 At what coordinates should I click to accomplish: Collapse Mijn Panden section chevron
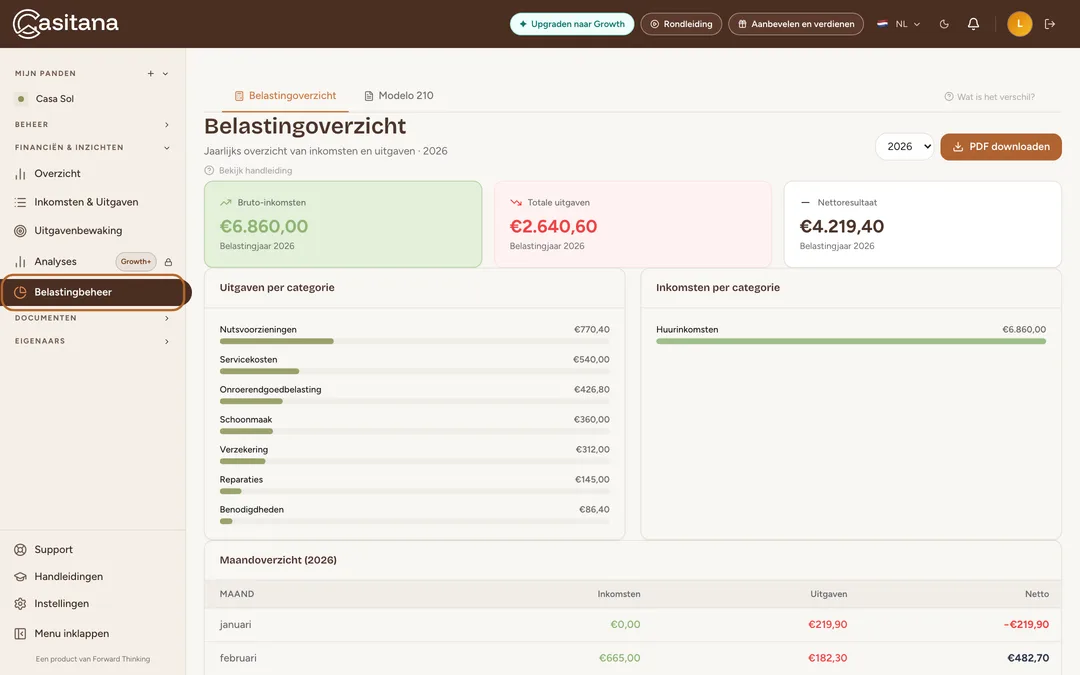pyautogui.click(x=165, y=74)
